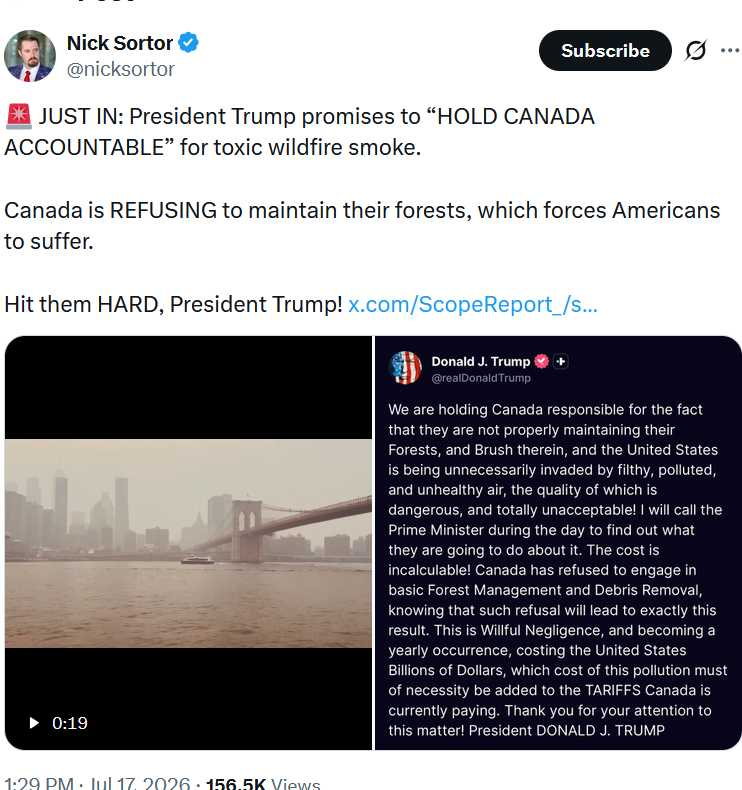Viewport: 742px width, 790px height.
Task: Subscribe to Nick Sortor
Action: [x=605, y=50]
